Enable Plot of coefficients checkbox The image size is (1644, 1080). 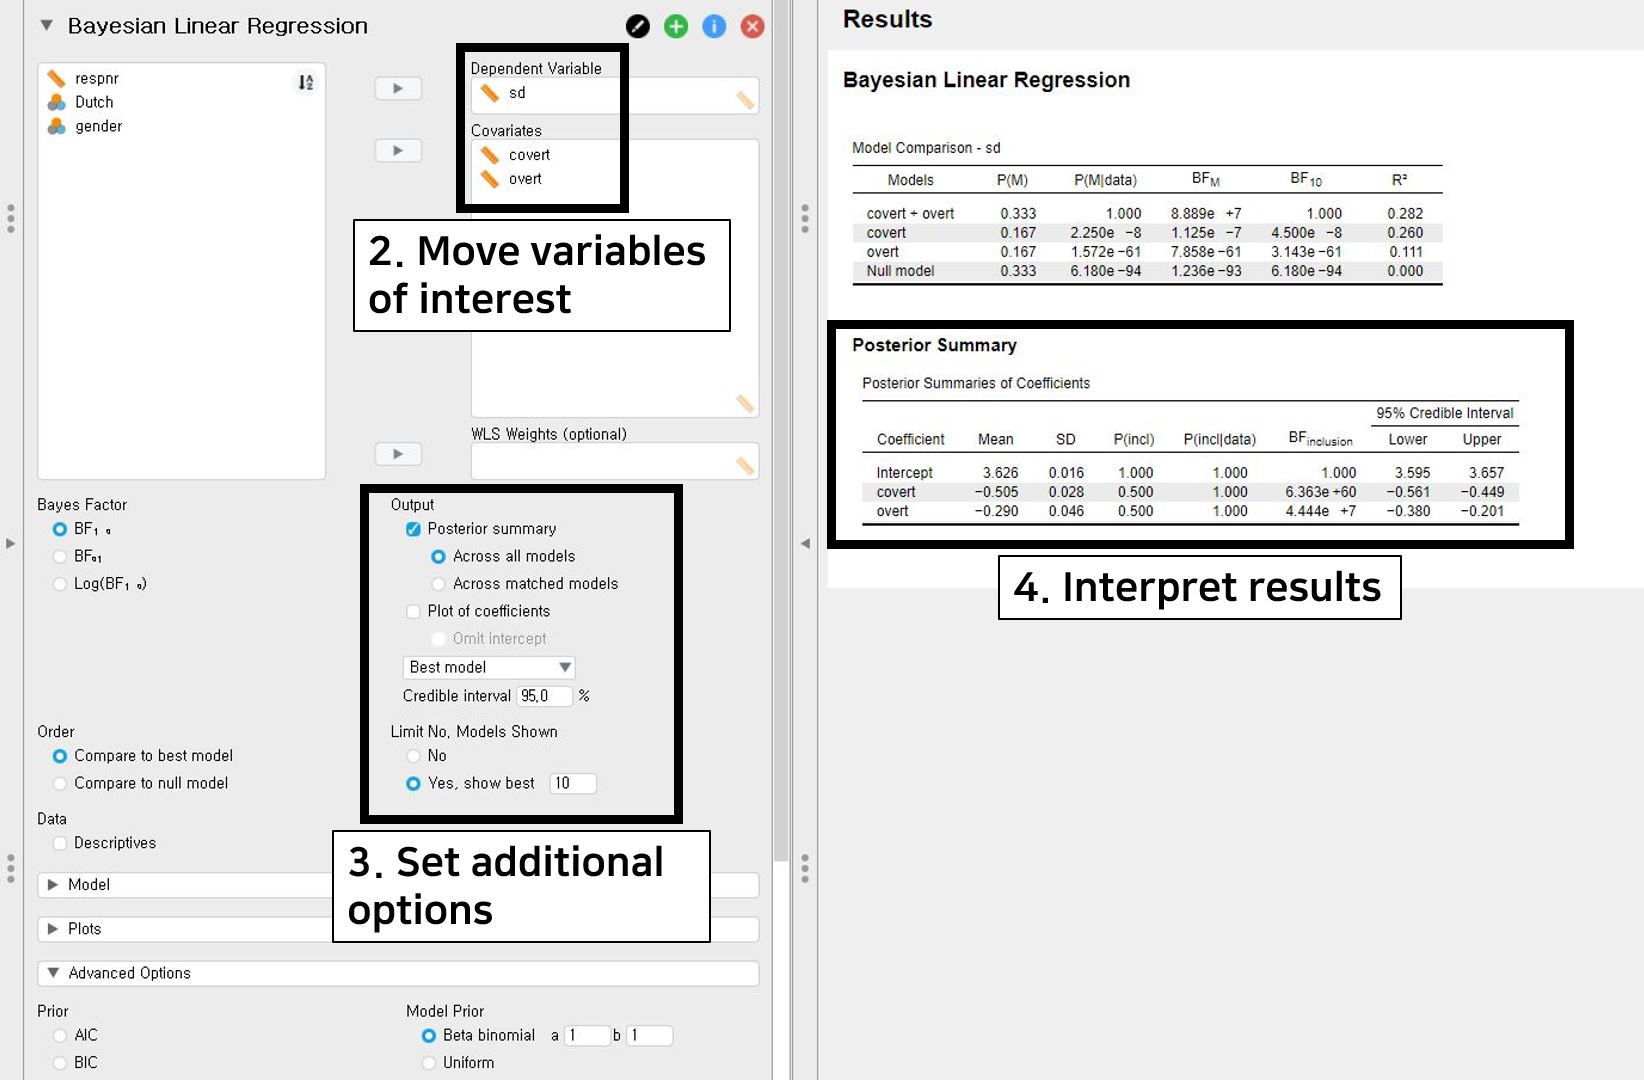point(413,611)
